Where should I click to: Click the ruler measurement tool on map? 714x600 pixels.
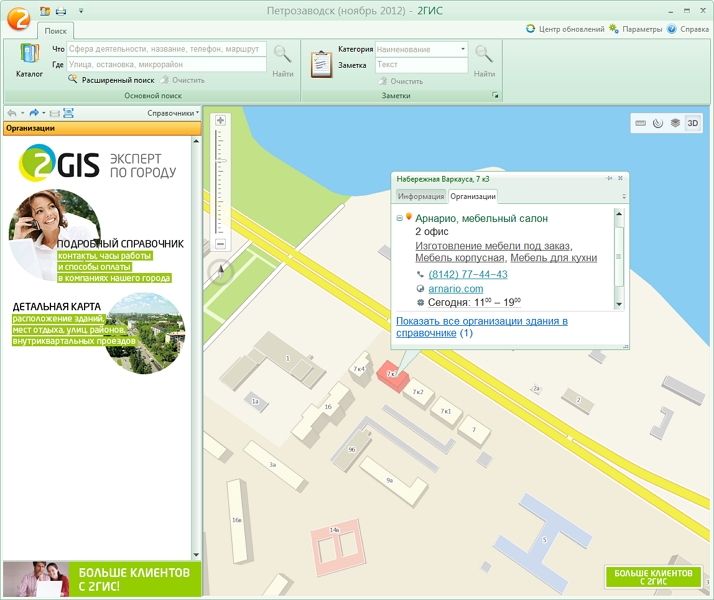tap(641, 123)
